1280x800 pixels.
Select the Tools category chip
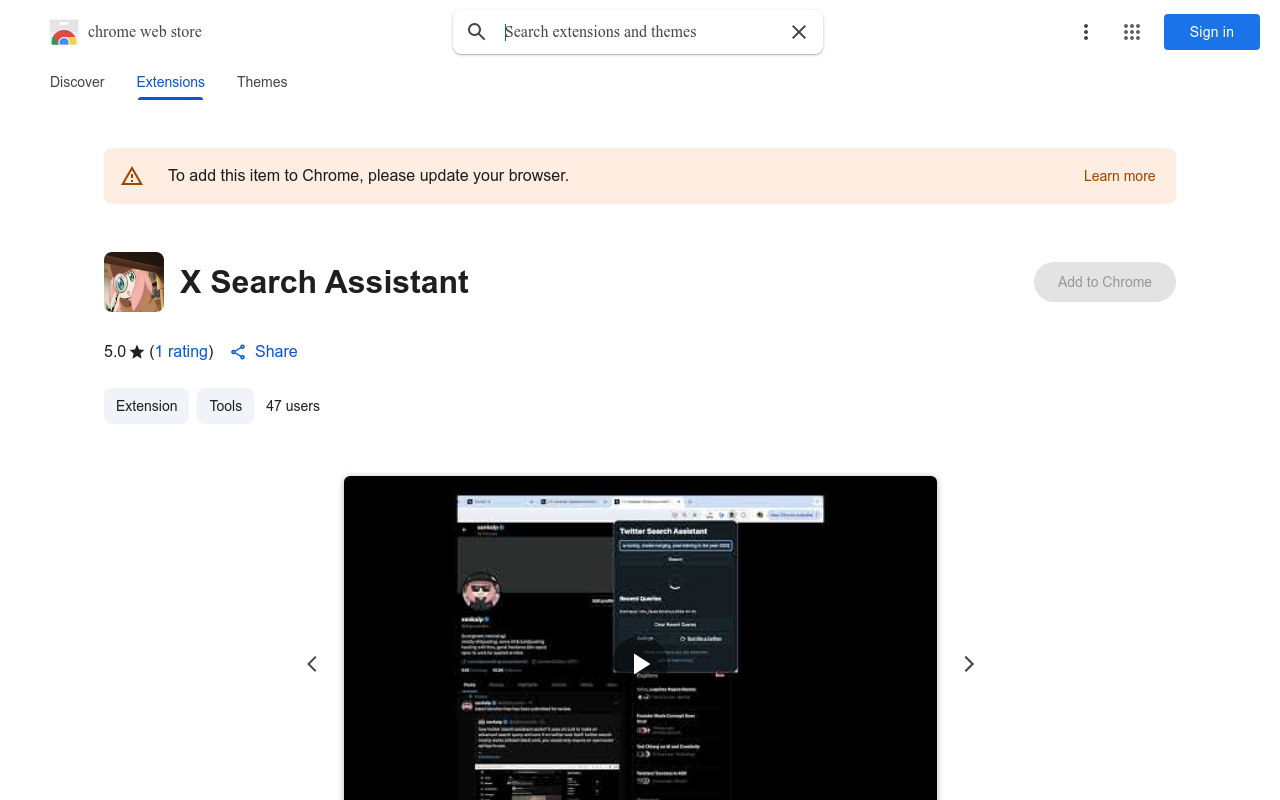tap(226, 406)
